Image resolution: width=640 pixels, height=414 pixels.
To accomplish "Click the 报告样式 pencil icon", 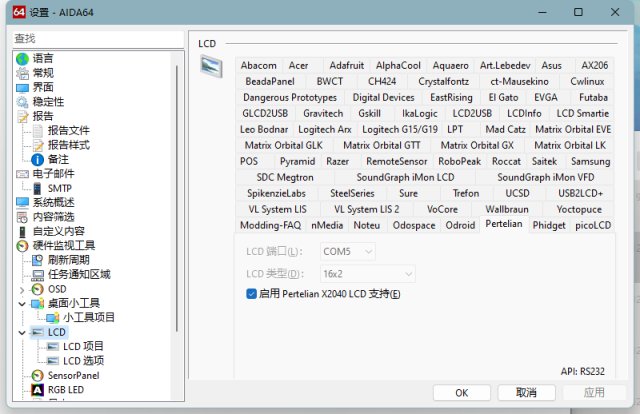I will pyautogui.click(x=38, y=145).
